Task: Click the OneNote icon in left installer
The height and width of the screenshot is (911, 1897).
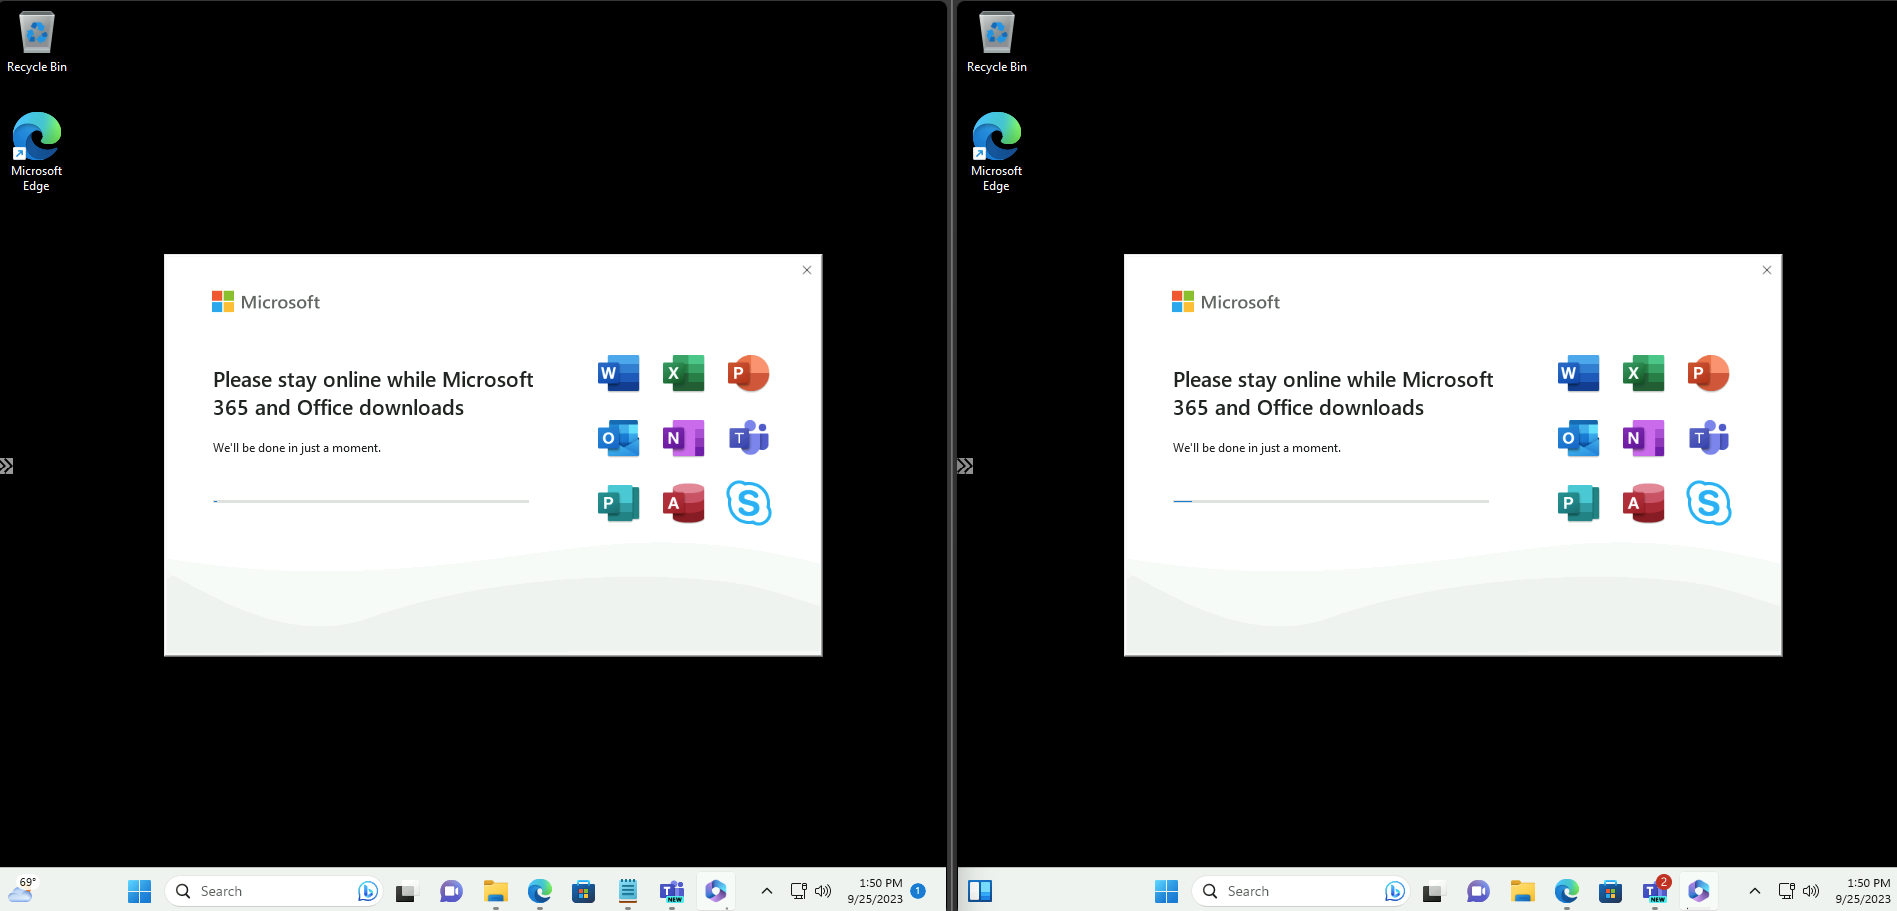Action: click(x=684, y=438)
